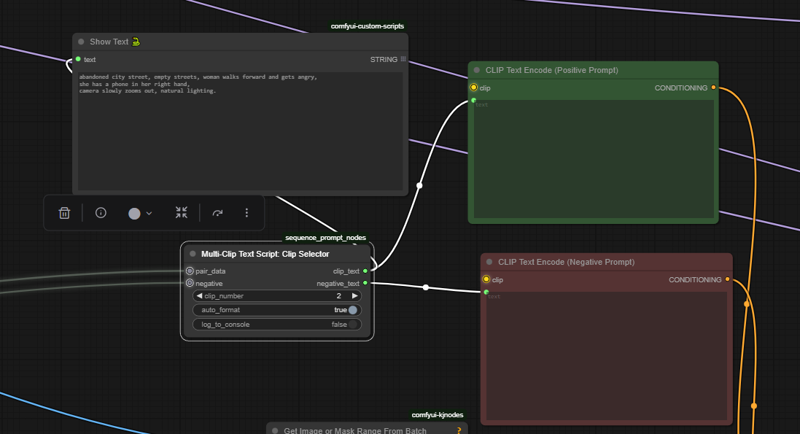The width and height of the screenshot is (800, 434).
Task: Click the clip input socket on Negative Prompt
Action: [486, 279]
